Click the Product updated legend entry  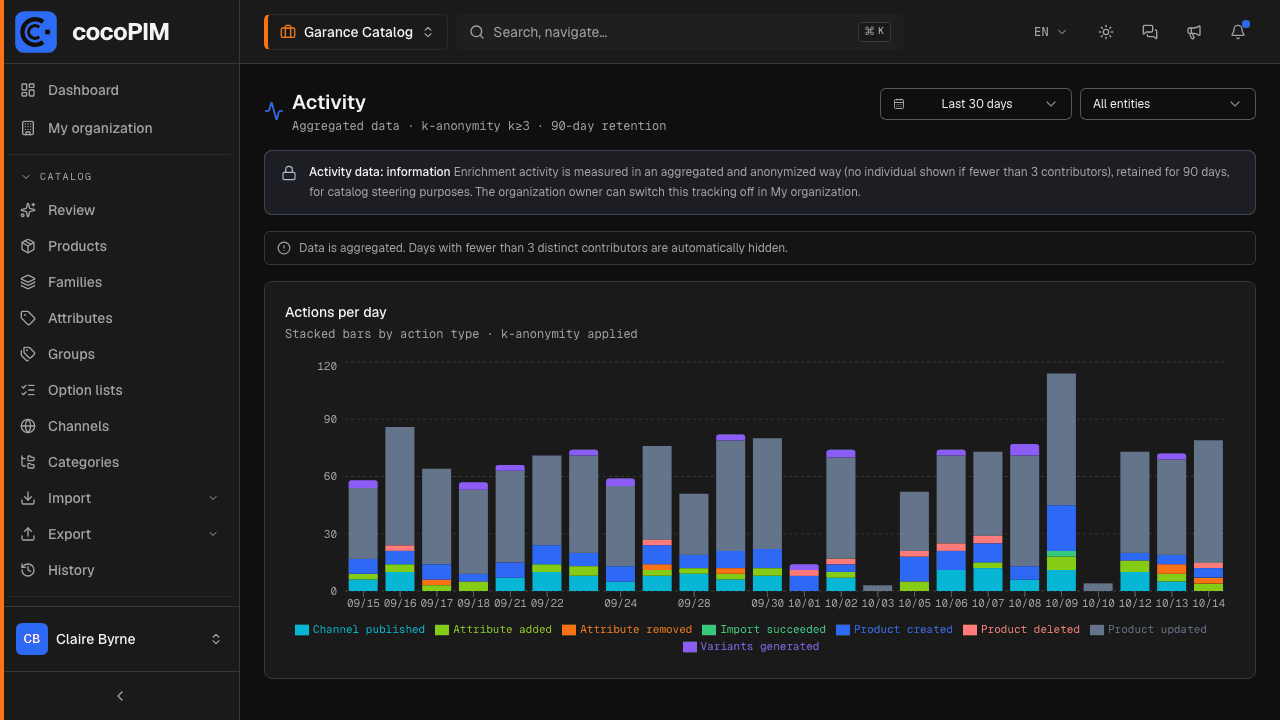[1148, 630]
